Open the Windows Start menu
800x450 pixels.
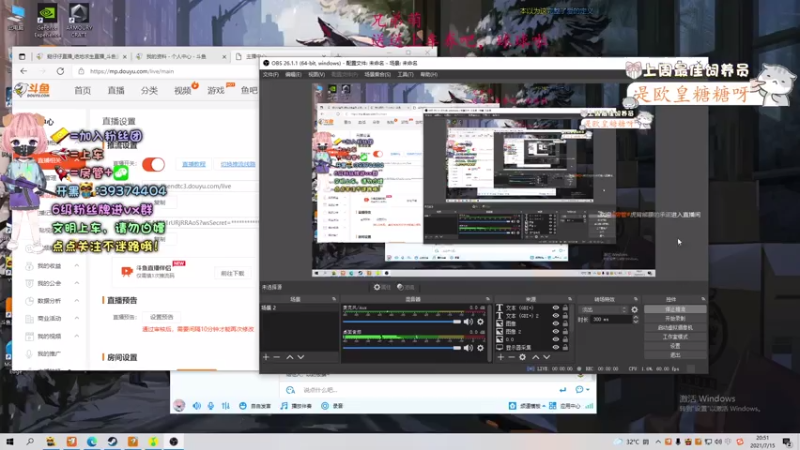click(x=10, y=441)
